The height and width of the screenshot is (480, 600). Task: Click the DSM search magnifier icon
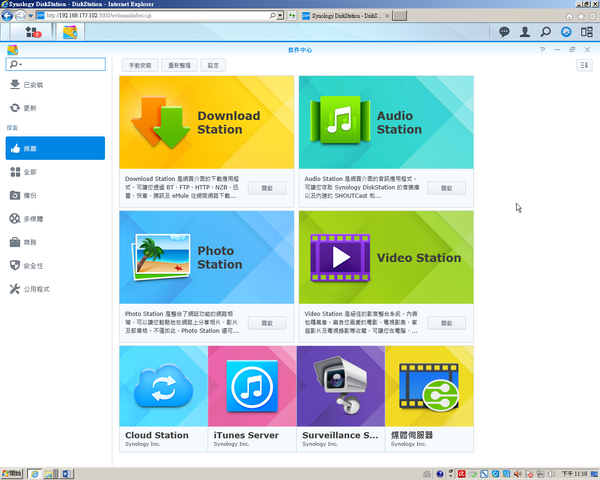tap(546, 32)
